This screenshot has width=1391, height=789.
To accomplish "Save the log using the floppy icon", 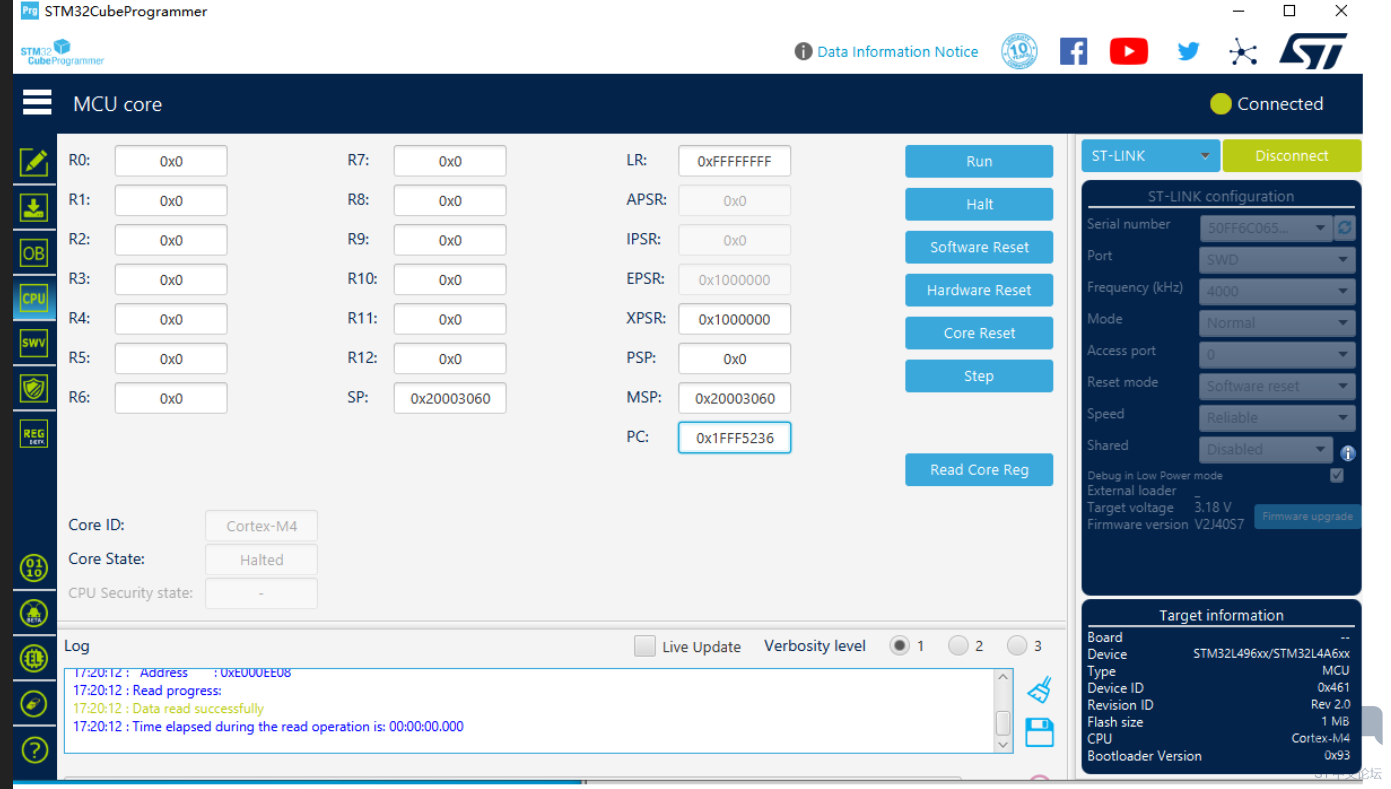I will 1040,732.
